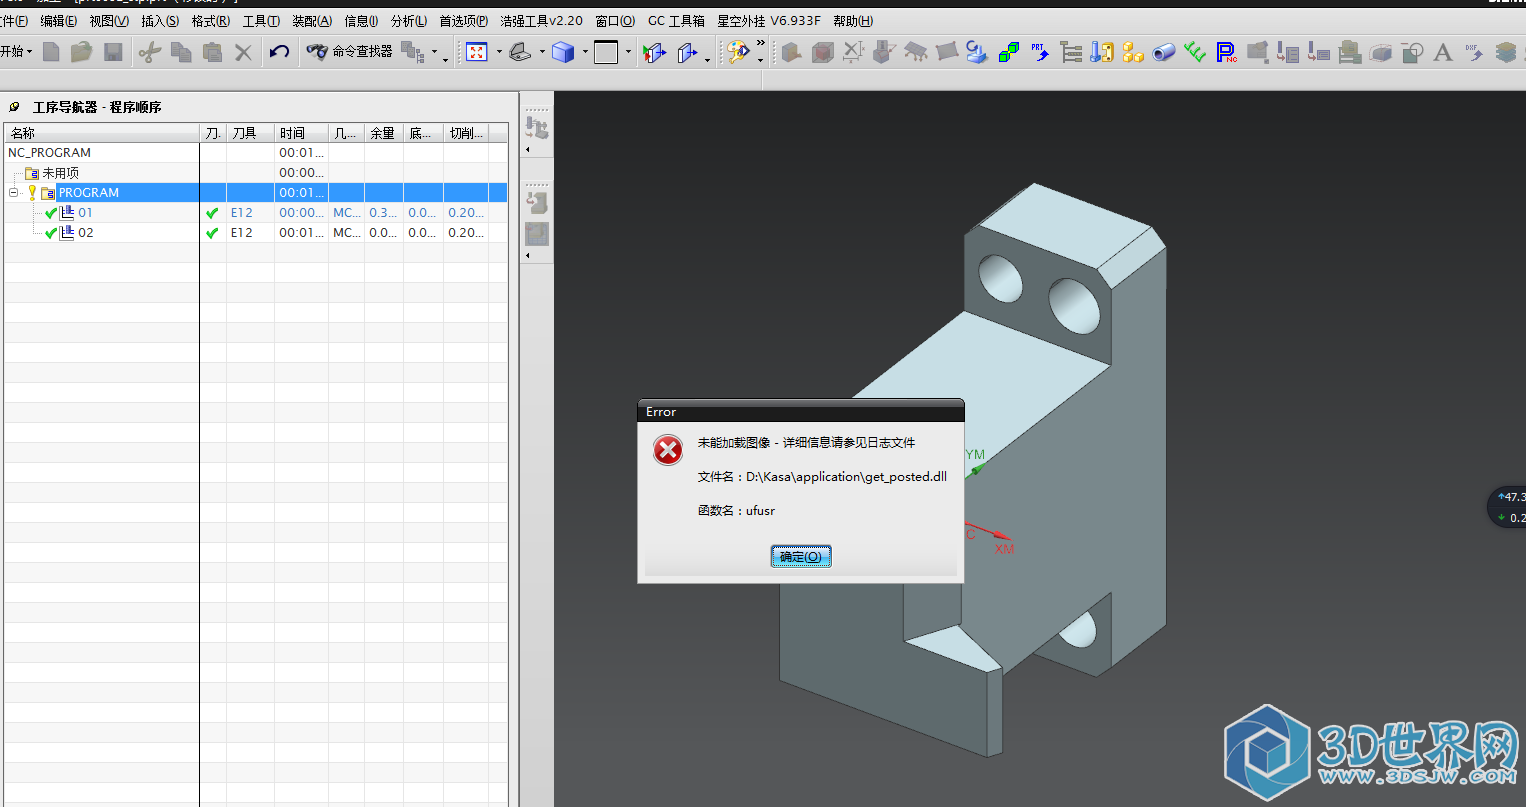Click the PRT export icon
Viewport: 1526px width, 807px height.
click(1040, 52)
